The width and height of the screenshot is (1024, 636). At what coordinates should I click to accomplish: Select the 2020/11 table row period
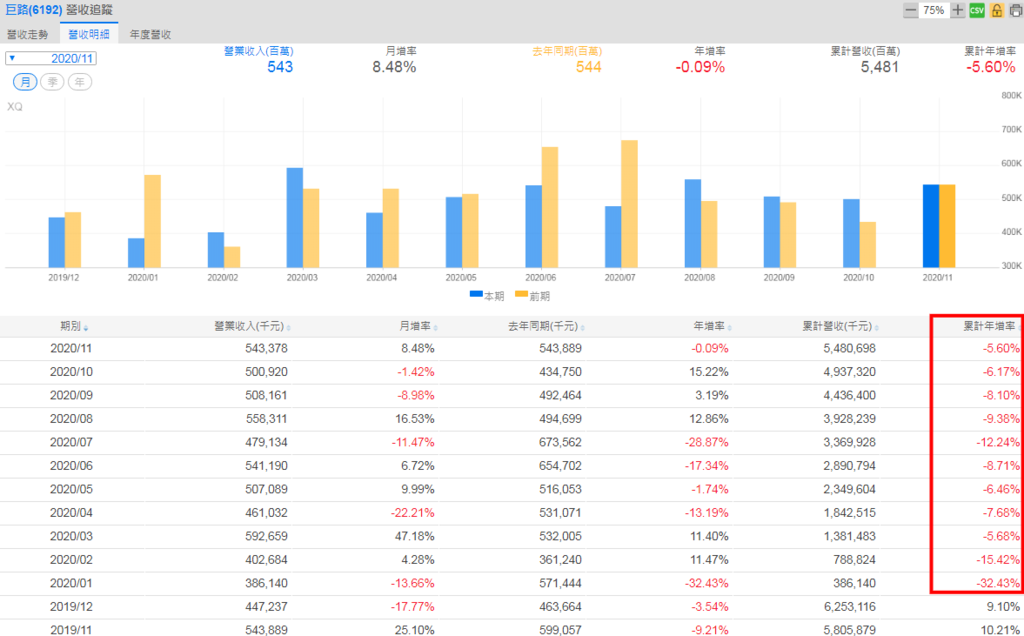click(71, 349)
